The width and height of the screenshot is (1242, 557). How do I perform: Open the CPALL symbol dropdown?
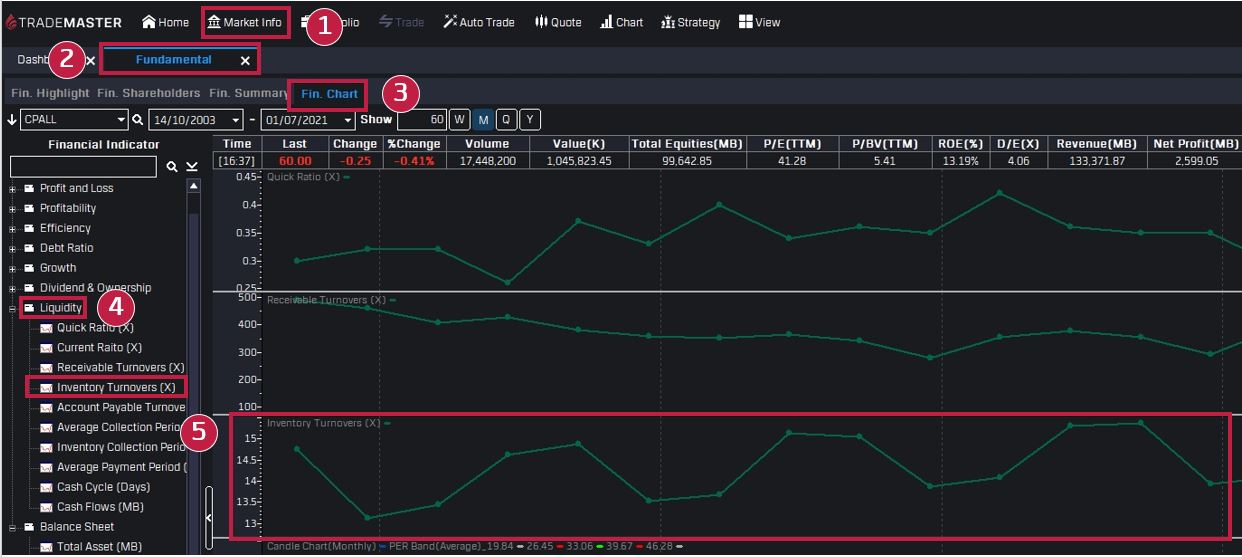[122, 120]
